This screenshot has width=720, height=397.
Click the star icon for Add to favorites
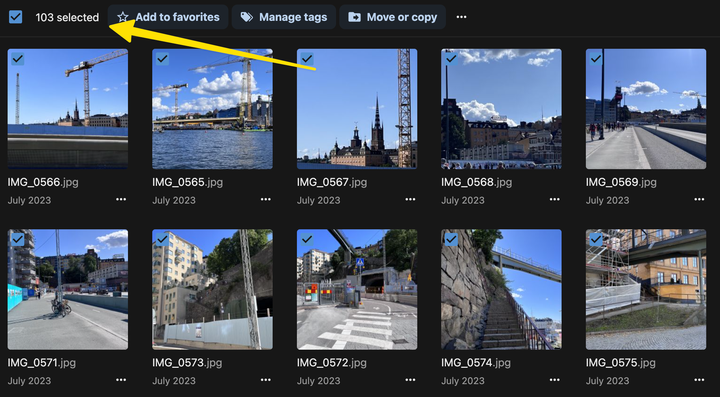click(123, 17)
